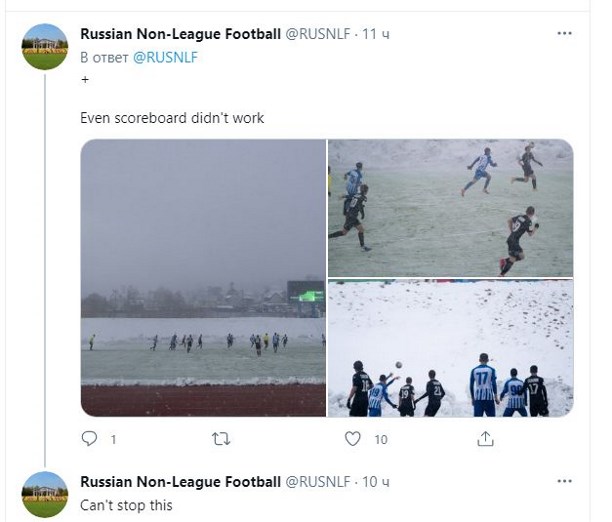Click the like count of 10
This screenshot has height=522, width=612.
coord(380,439)
